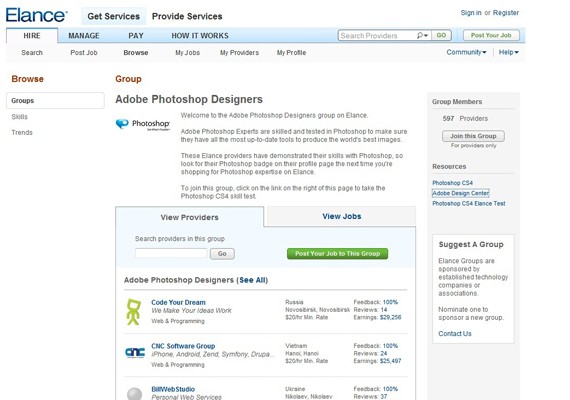This screenshot has height=400, width=570.
Task: Expand the Community dropdown menu
Action: pos(466,52)
